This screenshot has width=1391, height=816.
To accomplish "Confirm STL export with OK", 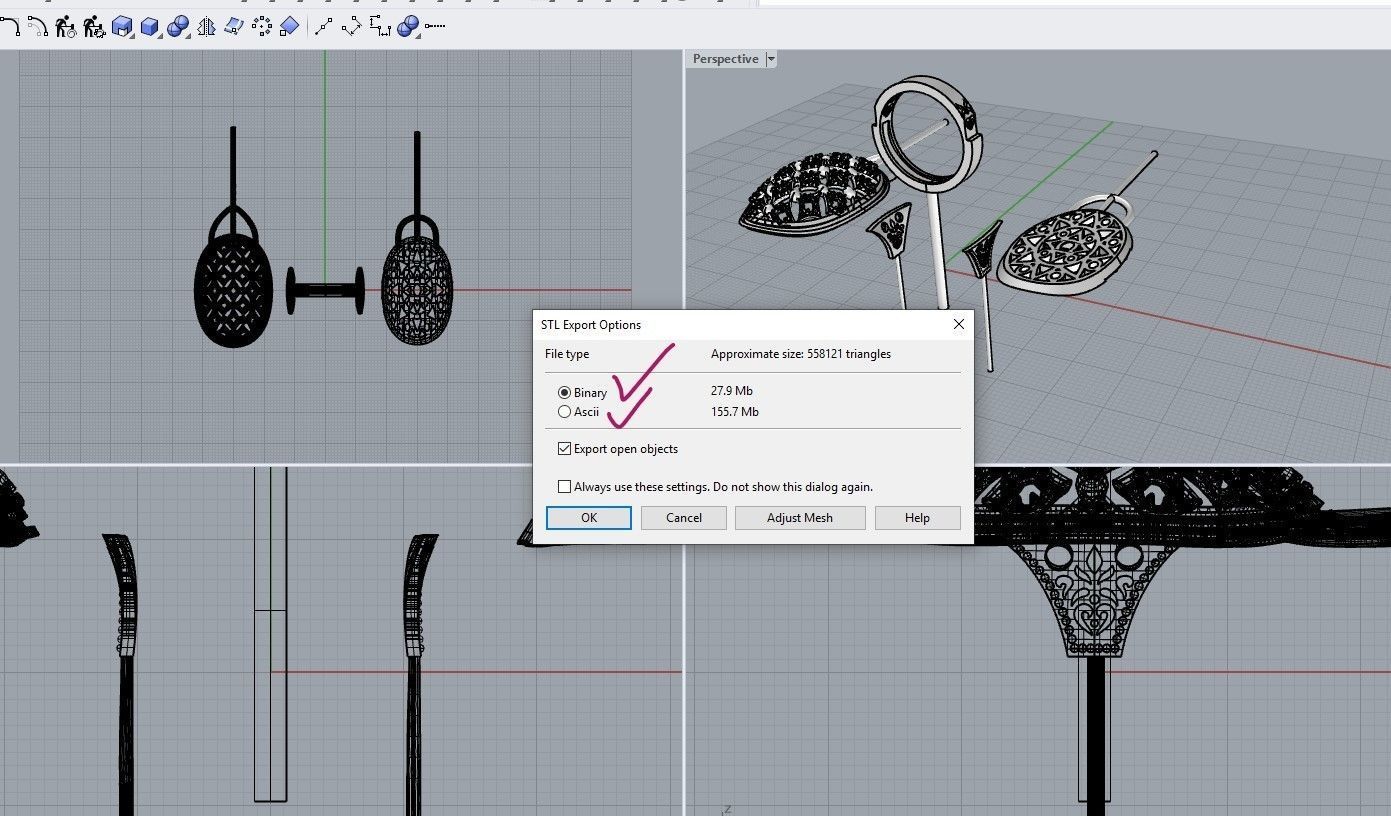I will click(x=589, y=518).
